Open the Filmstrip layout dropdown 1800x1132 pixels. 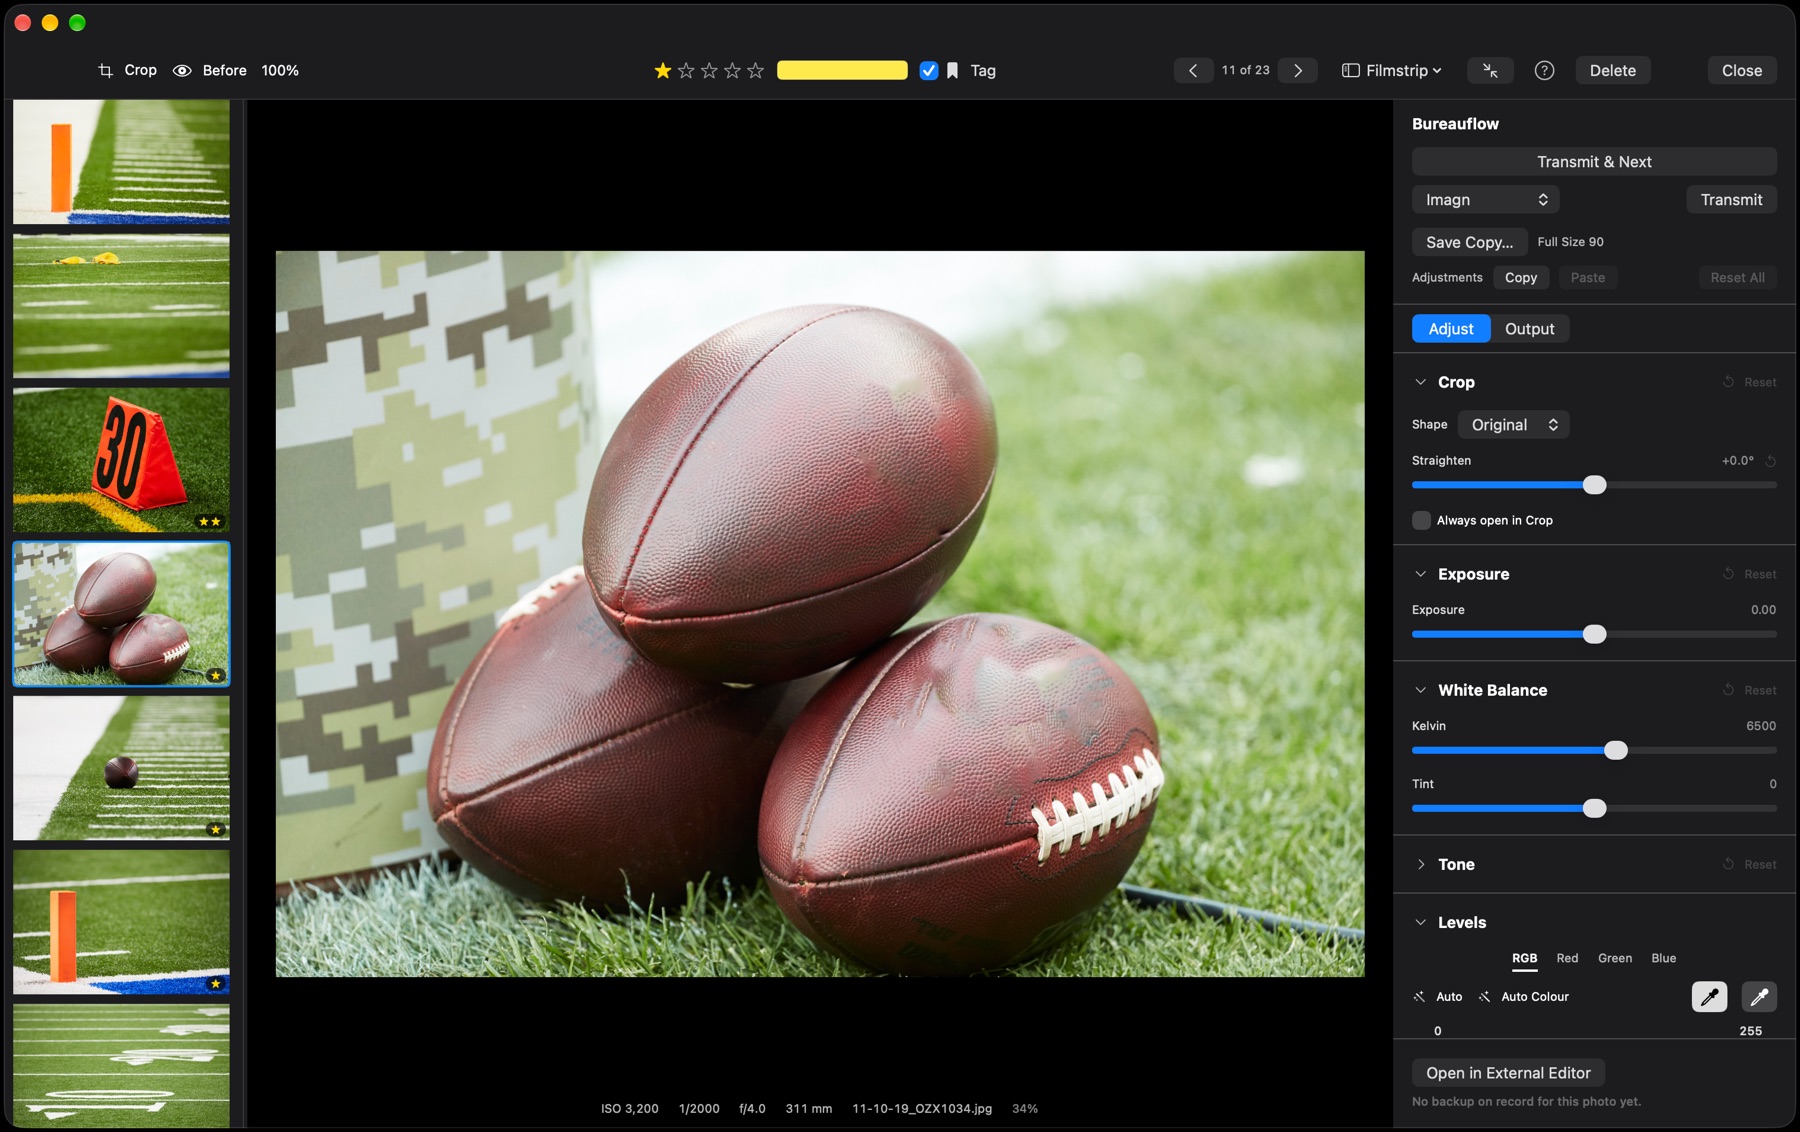[x=1392, y=70]
